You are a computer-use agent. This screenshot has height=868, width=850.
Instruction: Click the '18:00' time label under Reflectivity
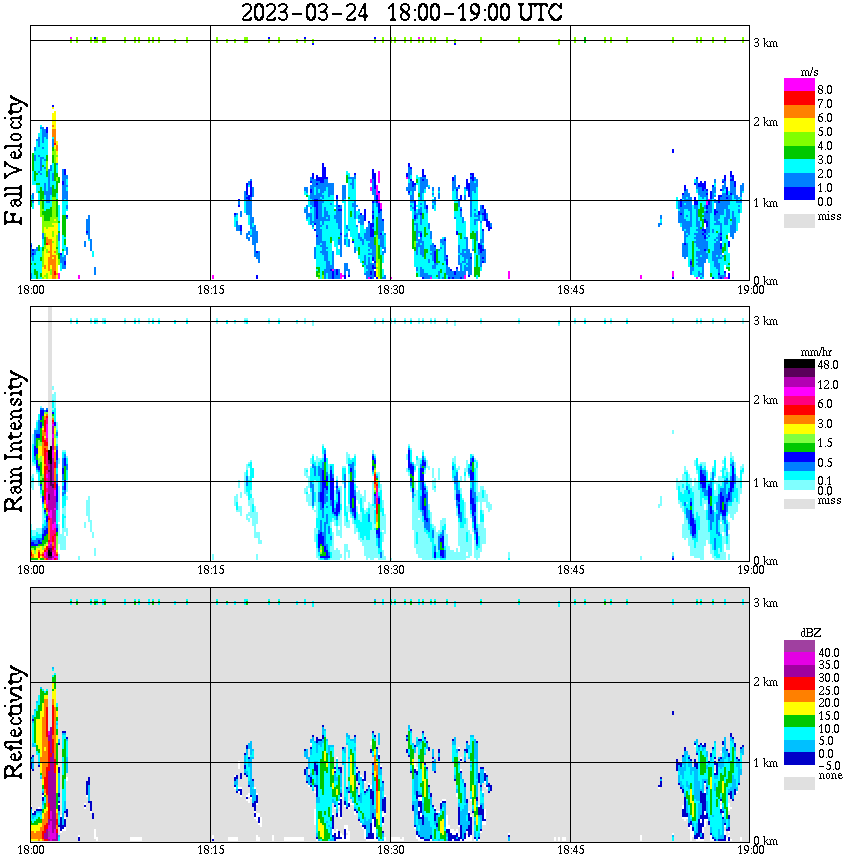pyautogui.click(x=31, y=850)
